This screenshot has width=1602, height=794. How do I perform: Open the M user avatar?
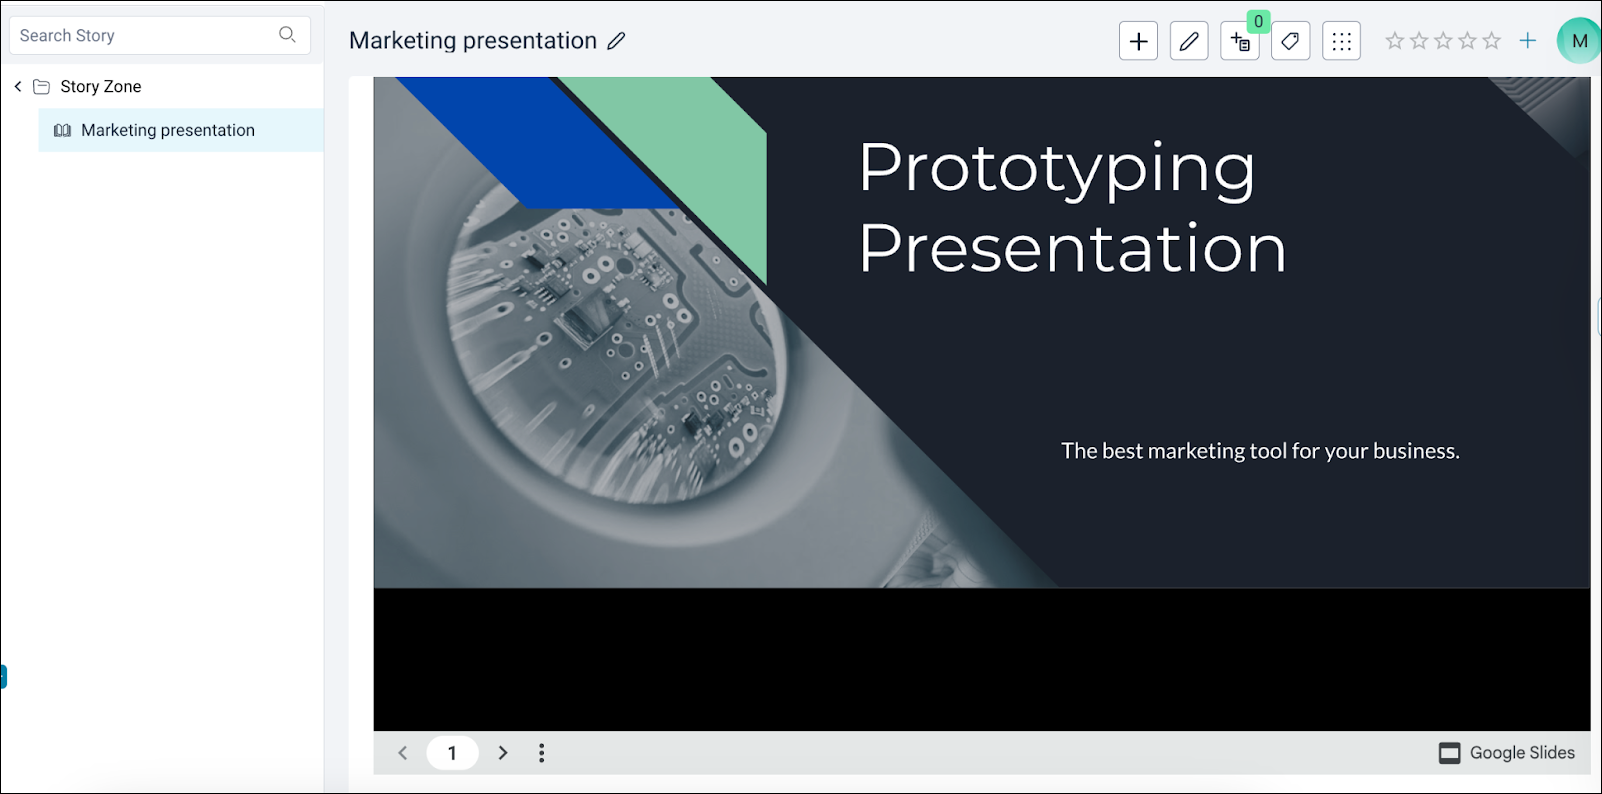pyautogui.click(x=1579, y=41)
